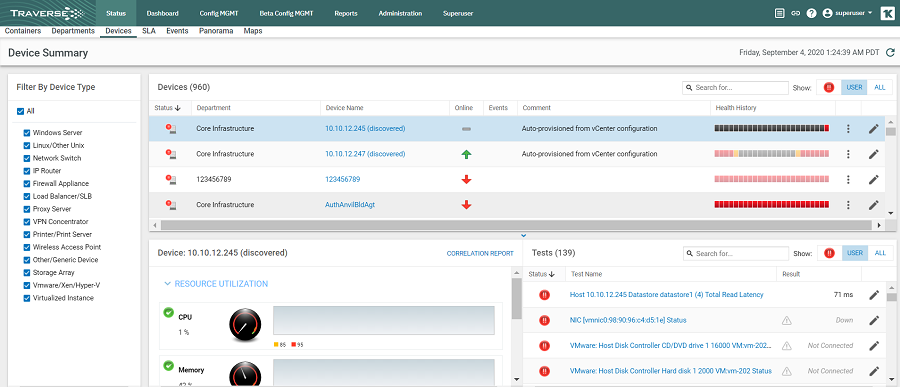Viewport: 900px width, 387px height.
Task: Open the help question mark icon
Action: [811, 13]
